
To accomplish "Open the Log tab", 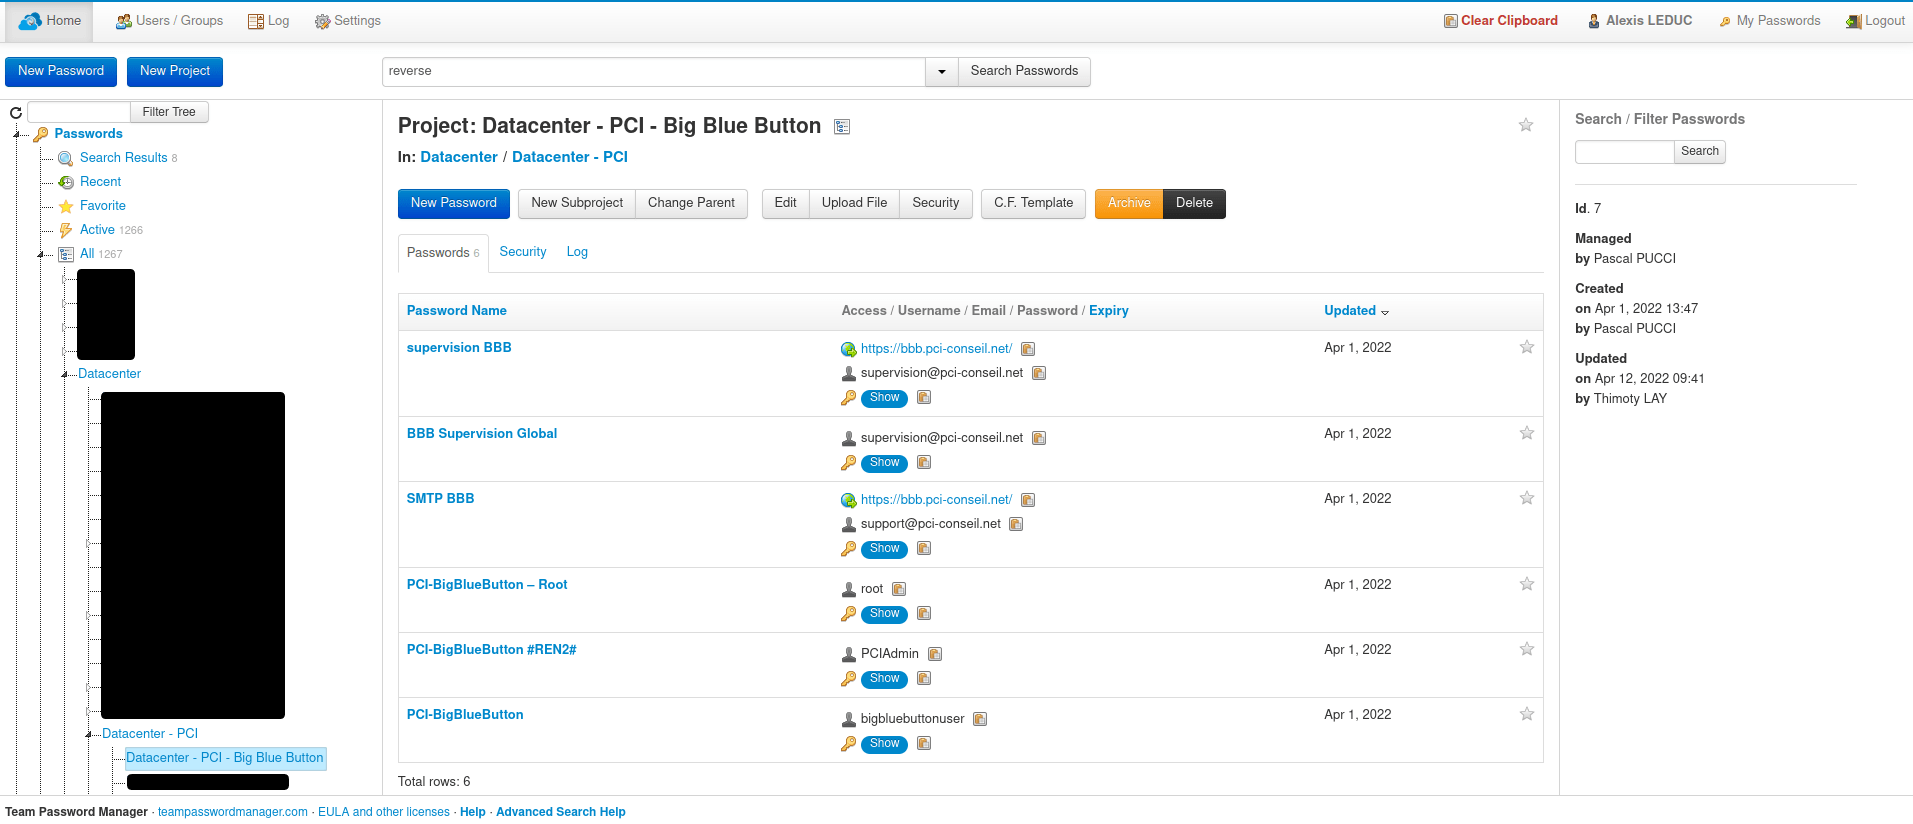I will tap(577, 252).
